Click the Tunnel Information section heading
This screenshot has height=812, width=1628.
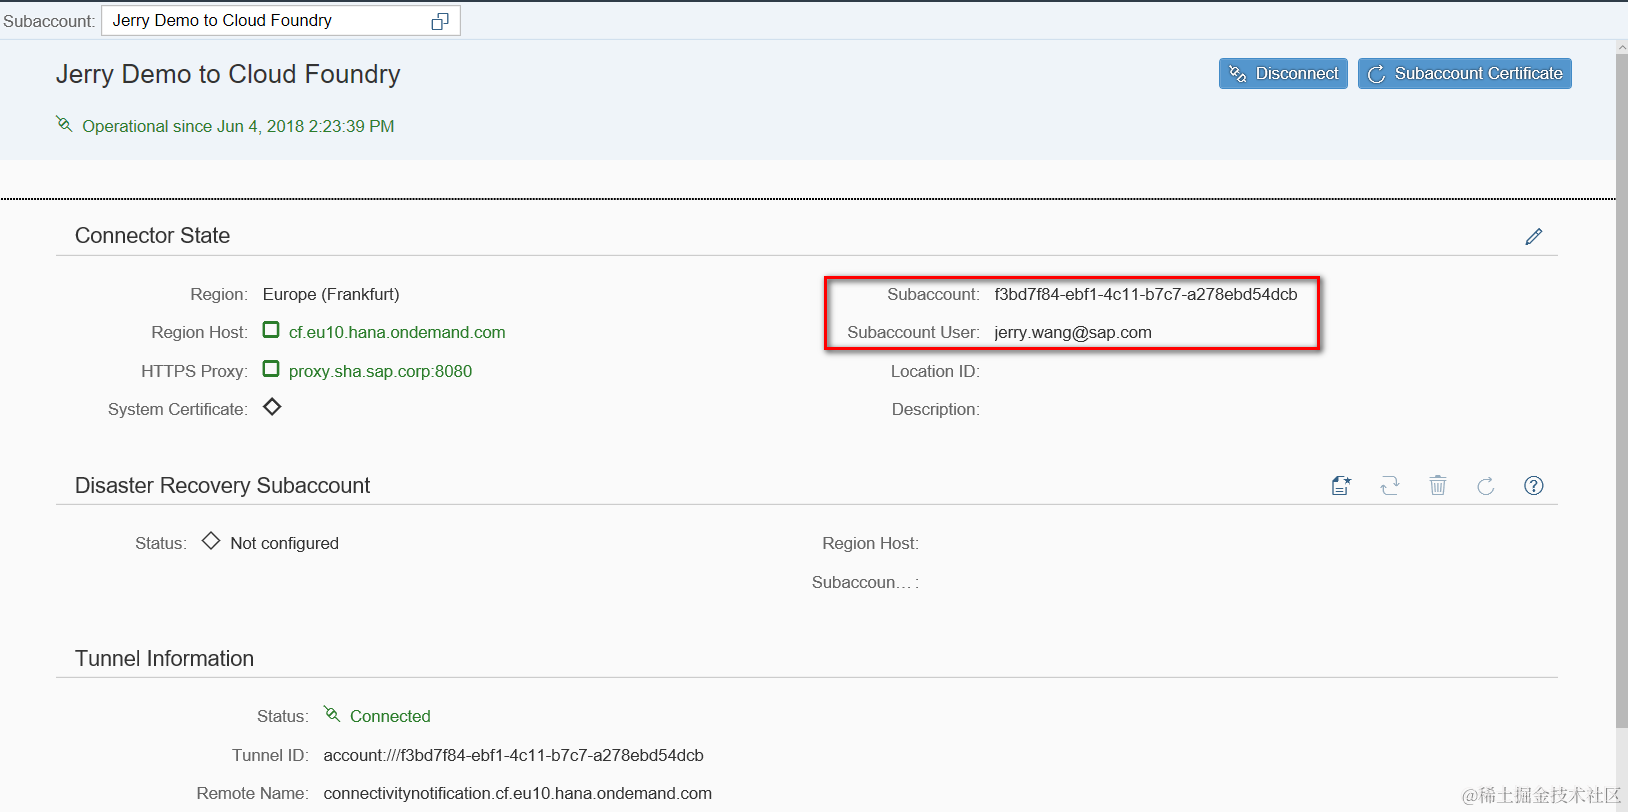[x=164, y=659]
